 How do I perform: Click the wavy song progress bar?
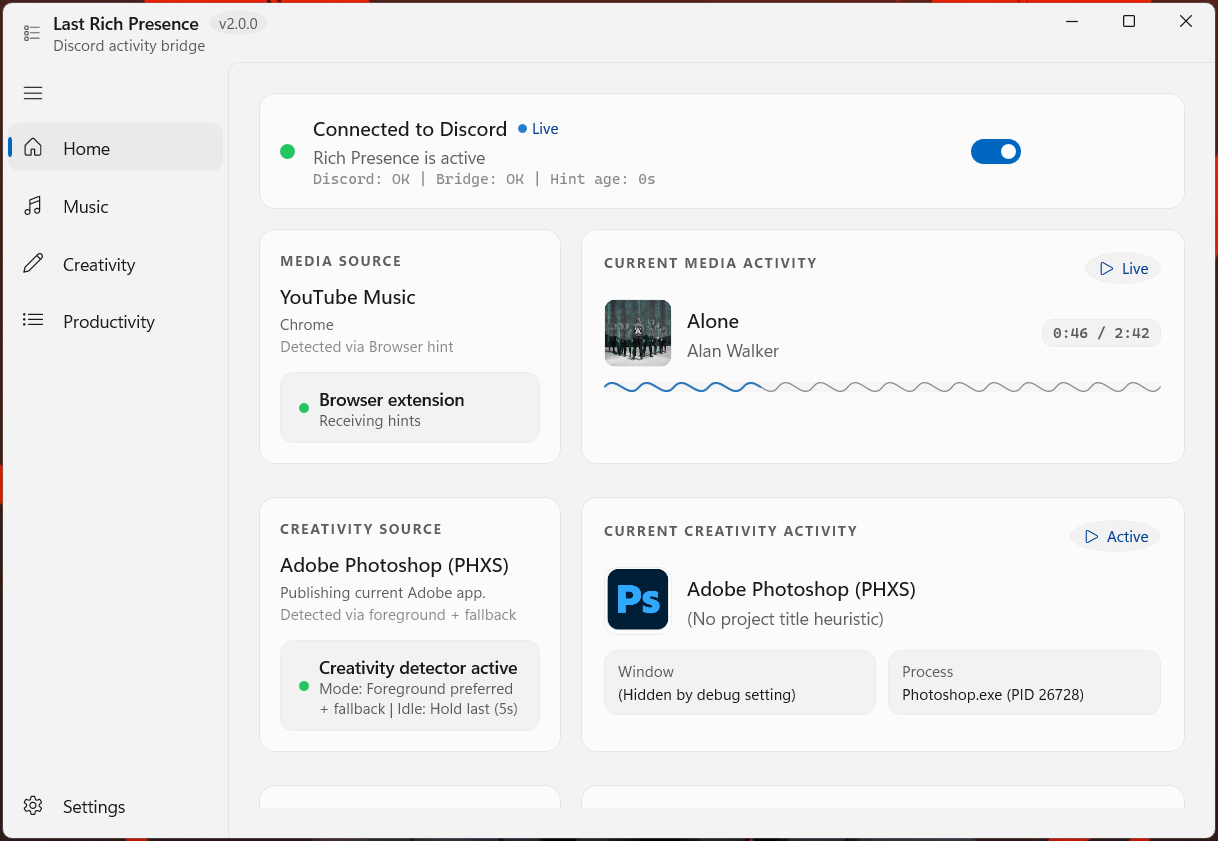click(883, 387)
